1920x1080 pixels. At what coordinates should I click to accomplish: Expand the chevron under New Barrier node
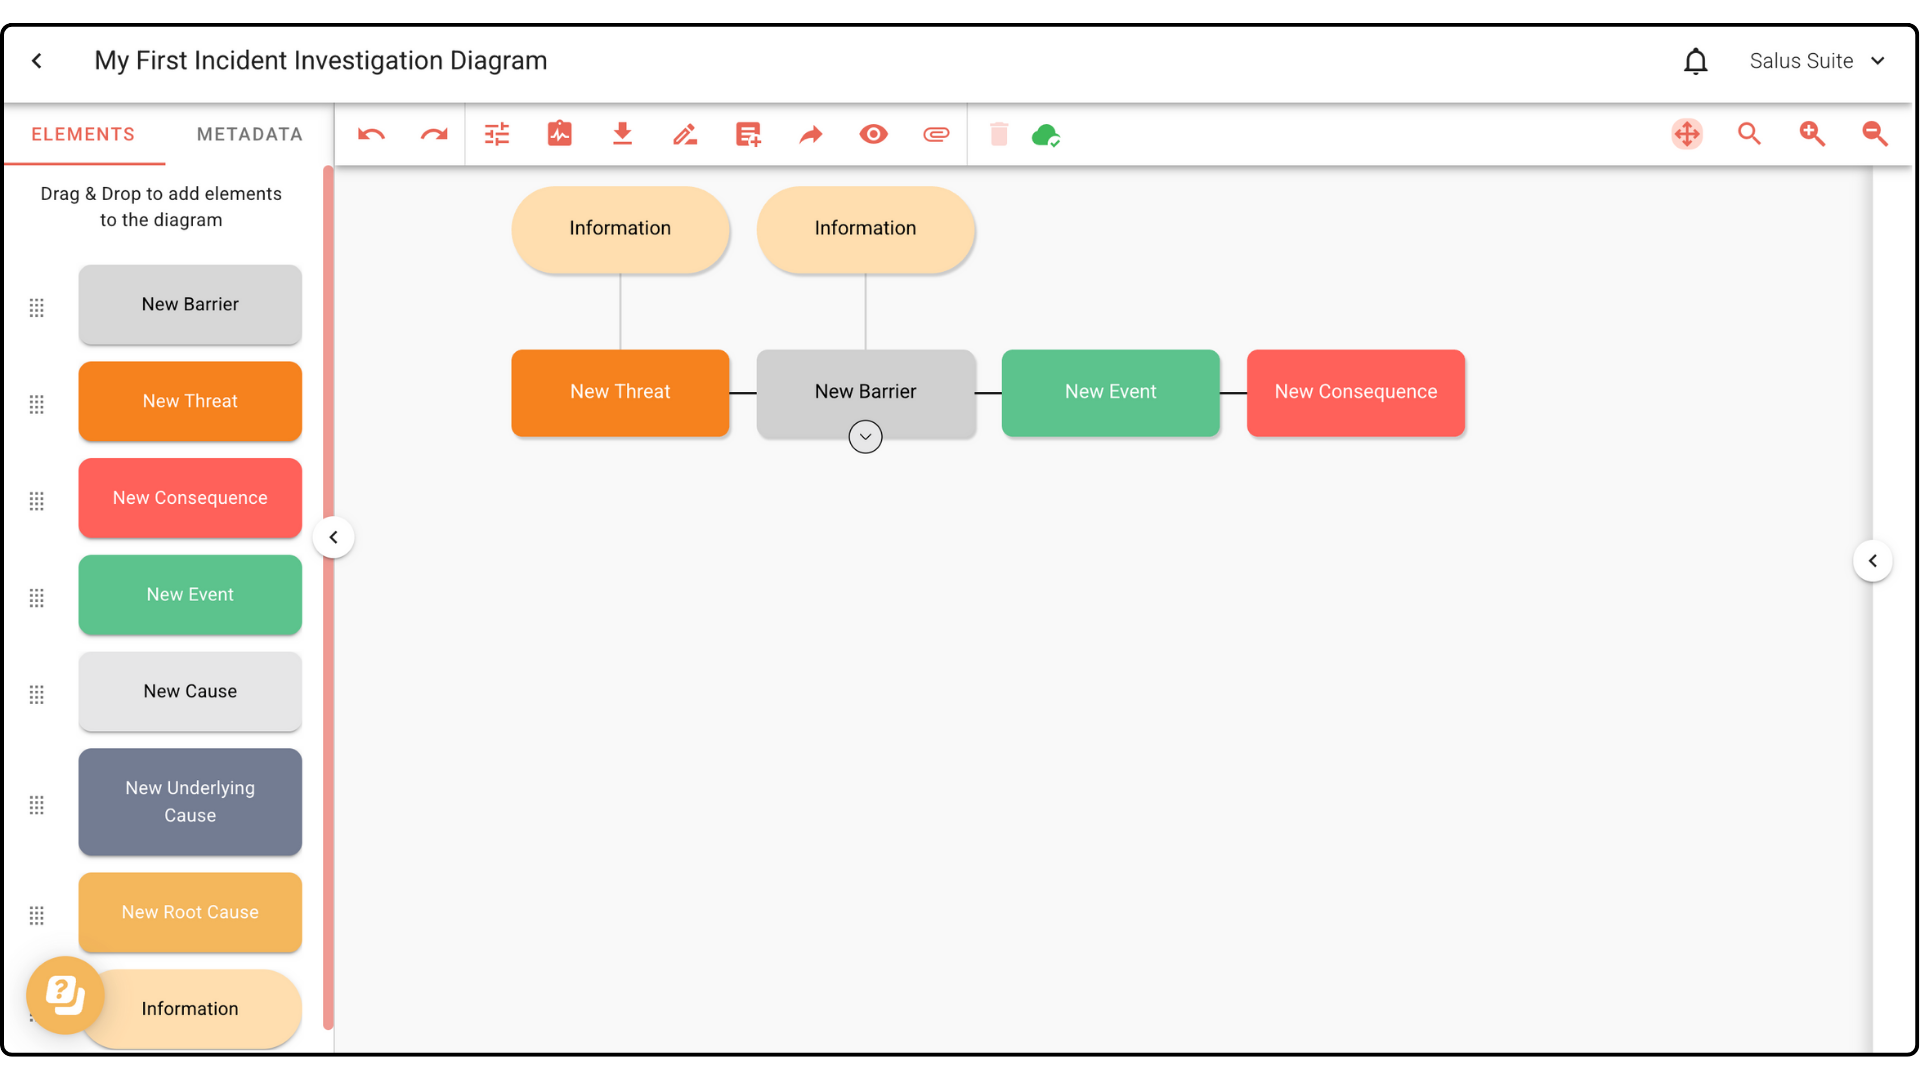(865, 437)
